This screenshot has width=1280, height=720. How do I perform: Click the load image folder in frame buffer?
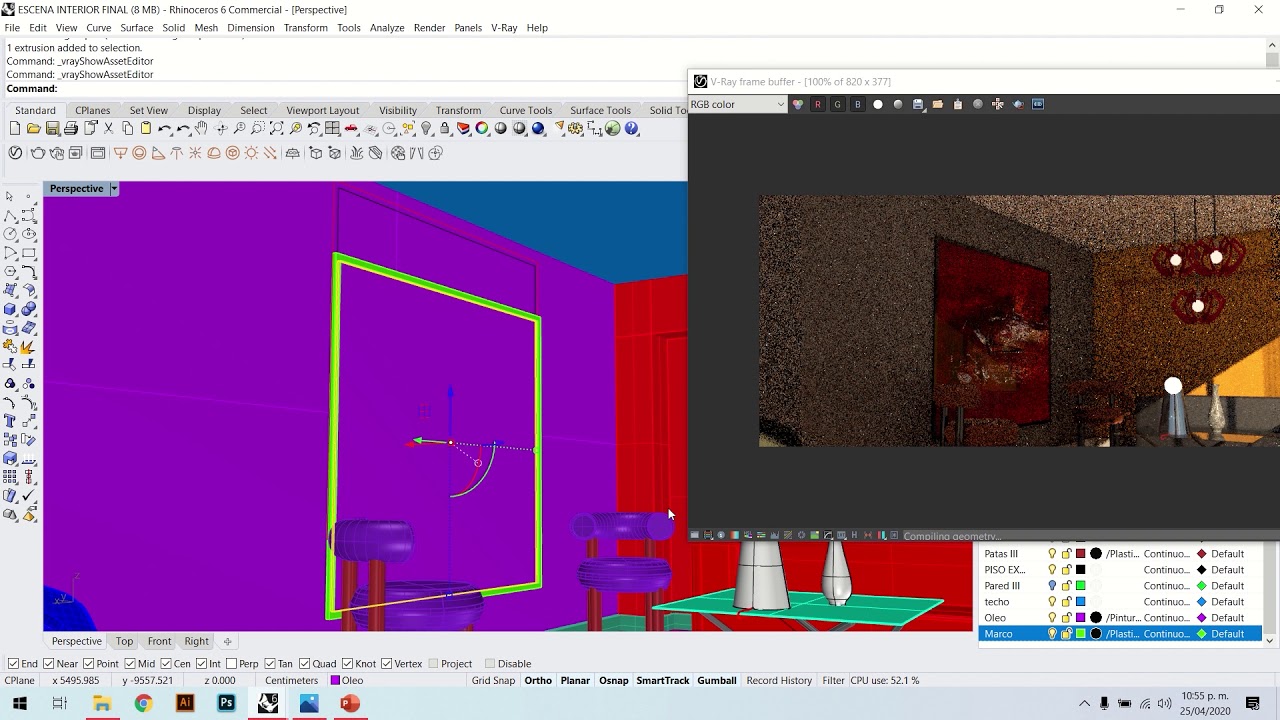pos(938,104)
